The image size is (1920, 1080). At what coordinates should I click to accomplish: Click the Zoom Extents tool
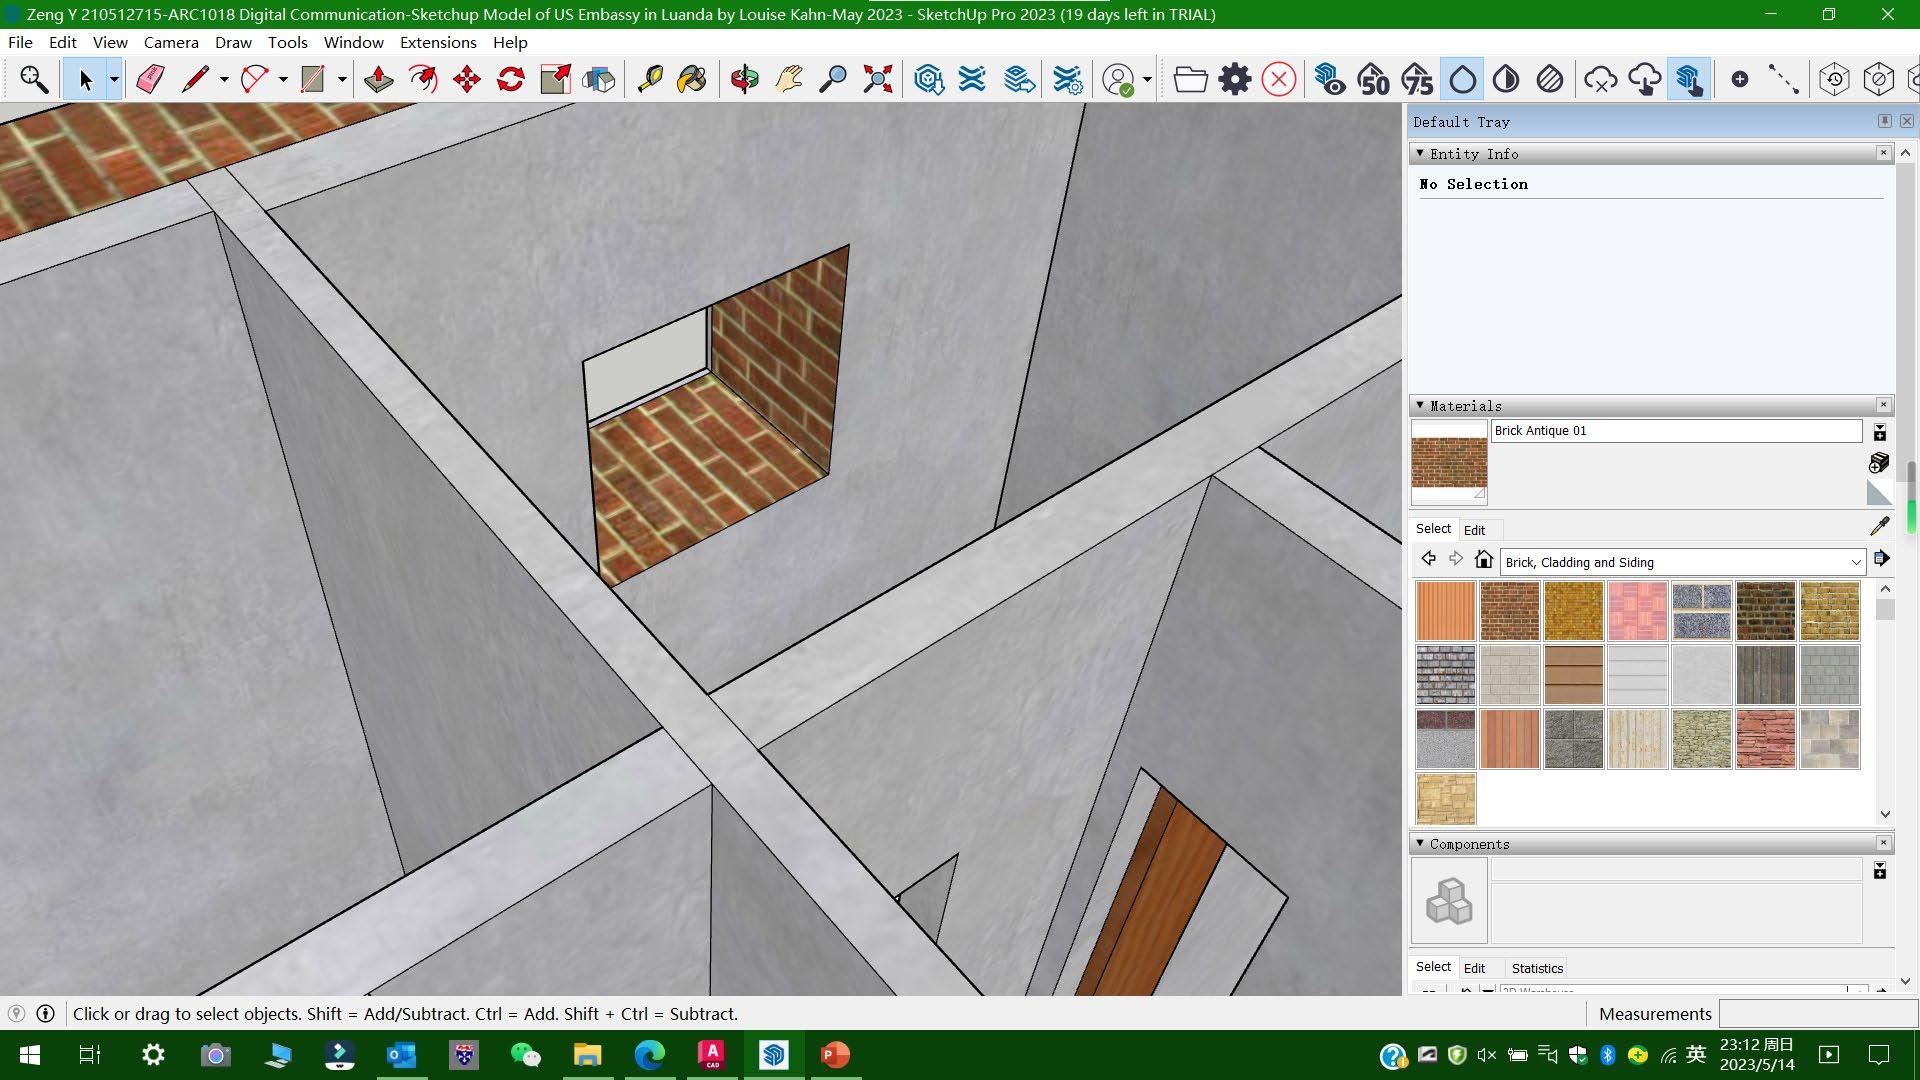[x=877, y=79]
